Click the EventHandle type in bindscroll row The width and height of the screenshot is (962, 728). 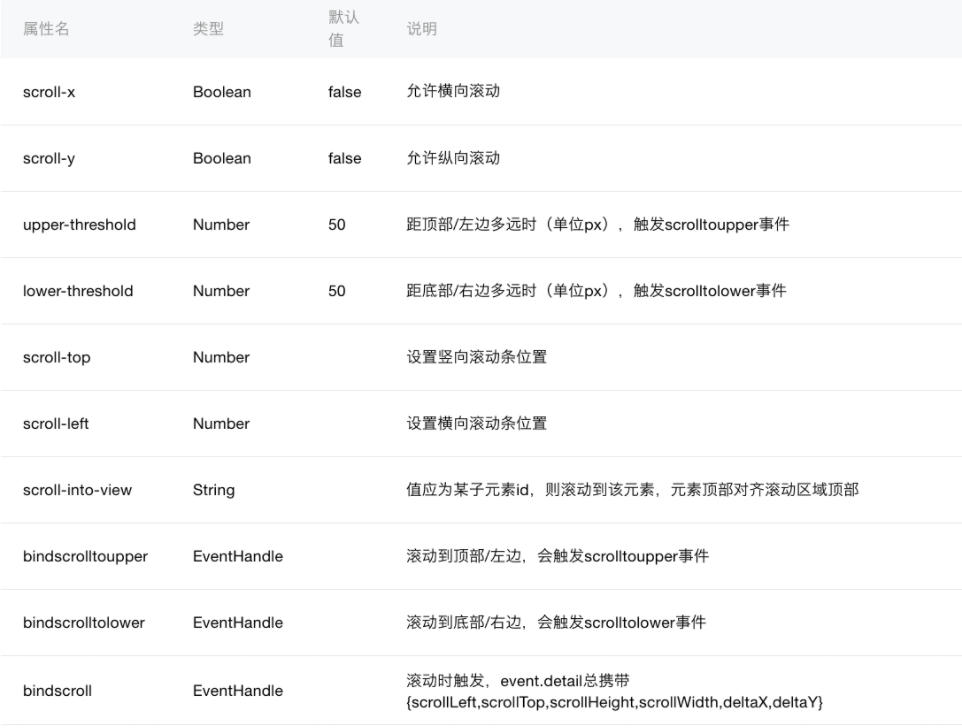pyautogui.click(x=238, y=690)
